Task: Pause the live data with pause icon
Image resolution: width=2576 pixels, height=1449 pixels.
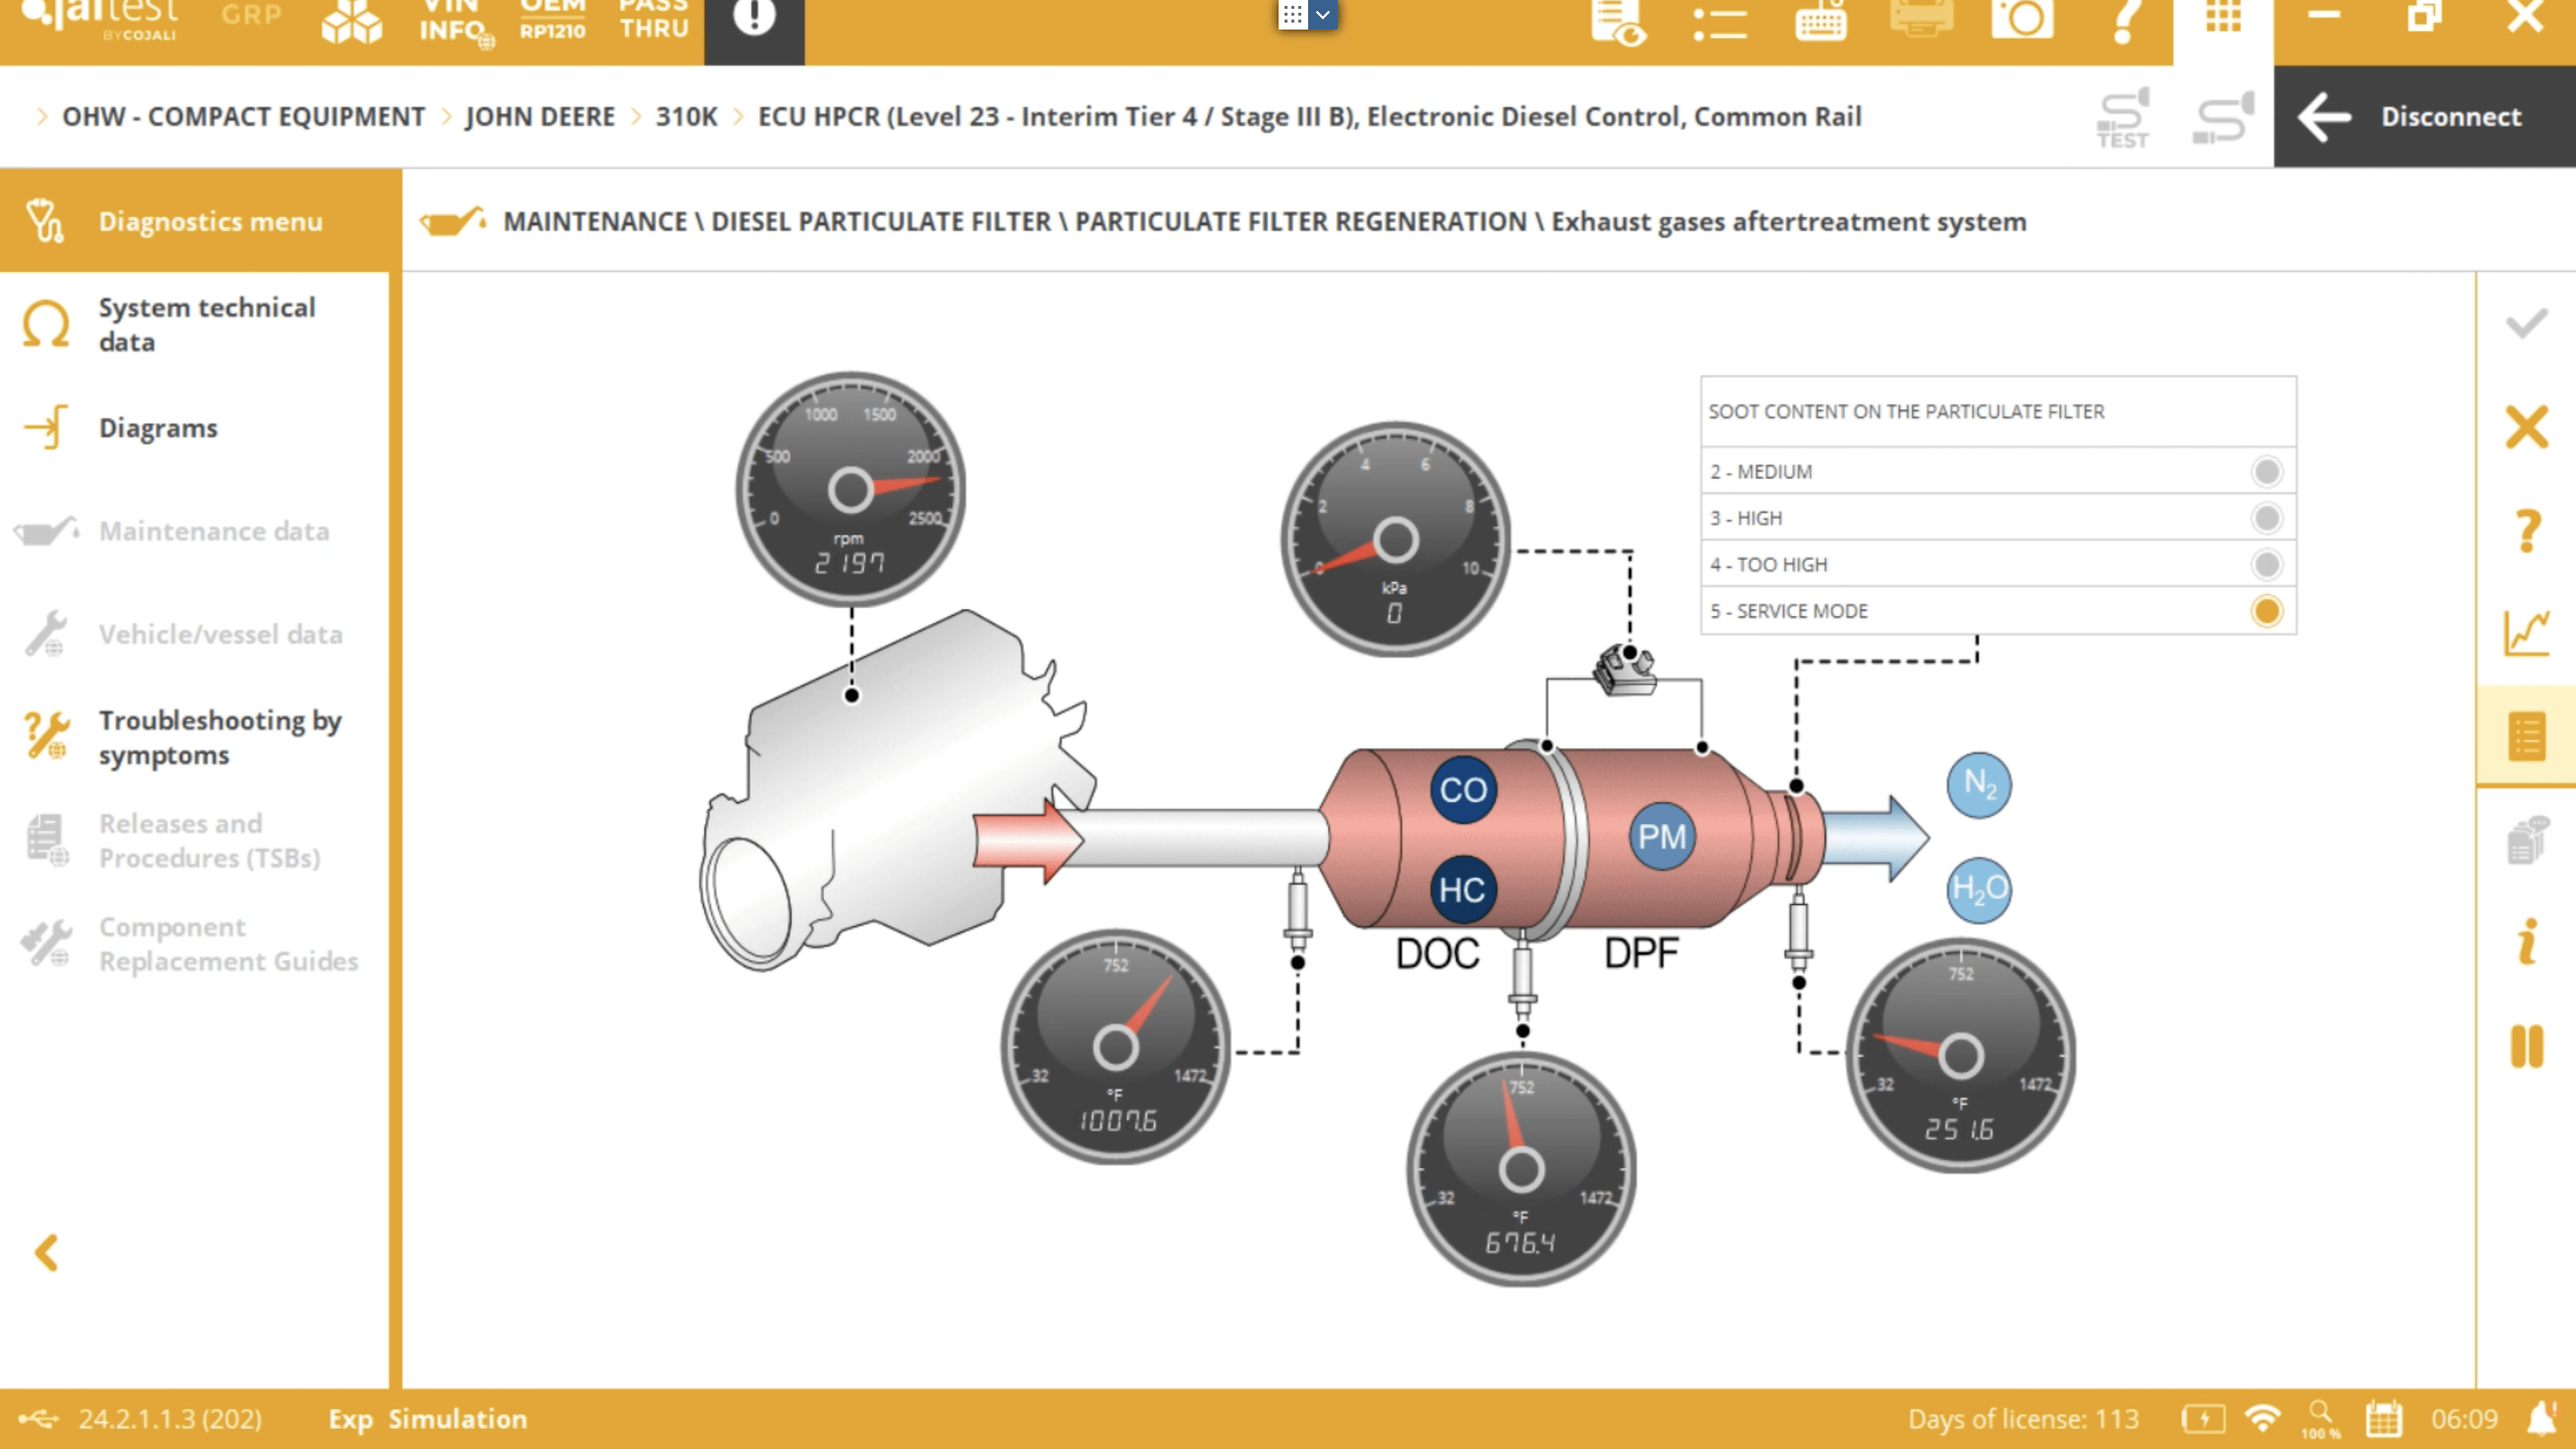Action: [2526, 1046]
